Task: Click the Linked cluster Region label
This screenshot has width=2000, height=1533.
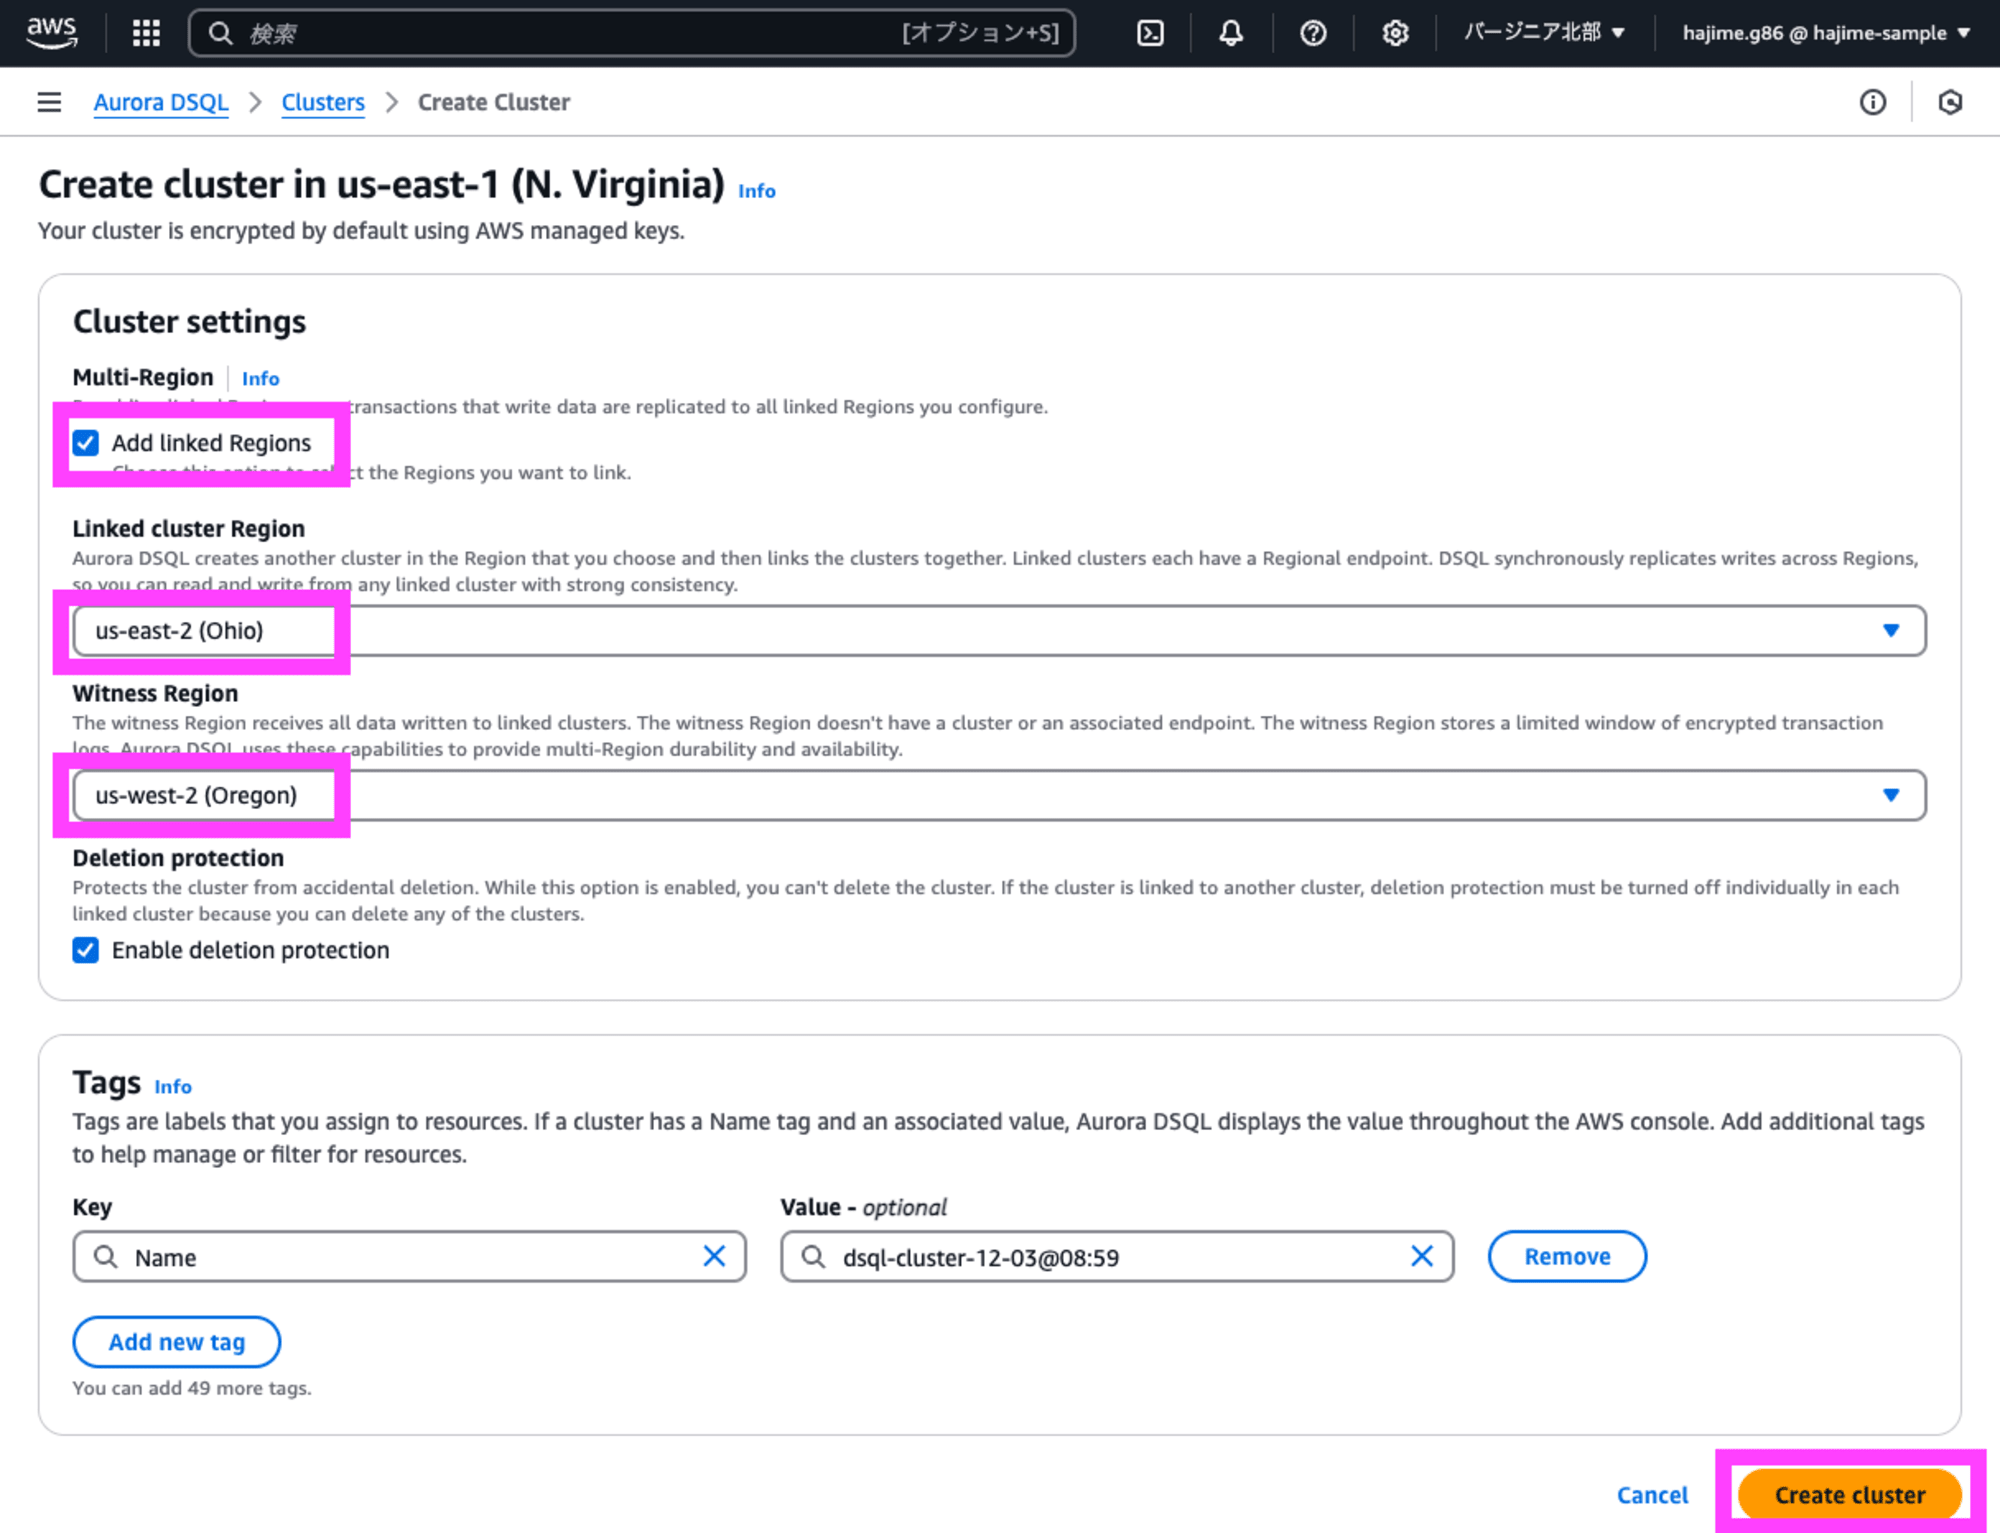Action: [189, 528]
